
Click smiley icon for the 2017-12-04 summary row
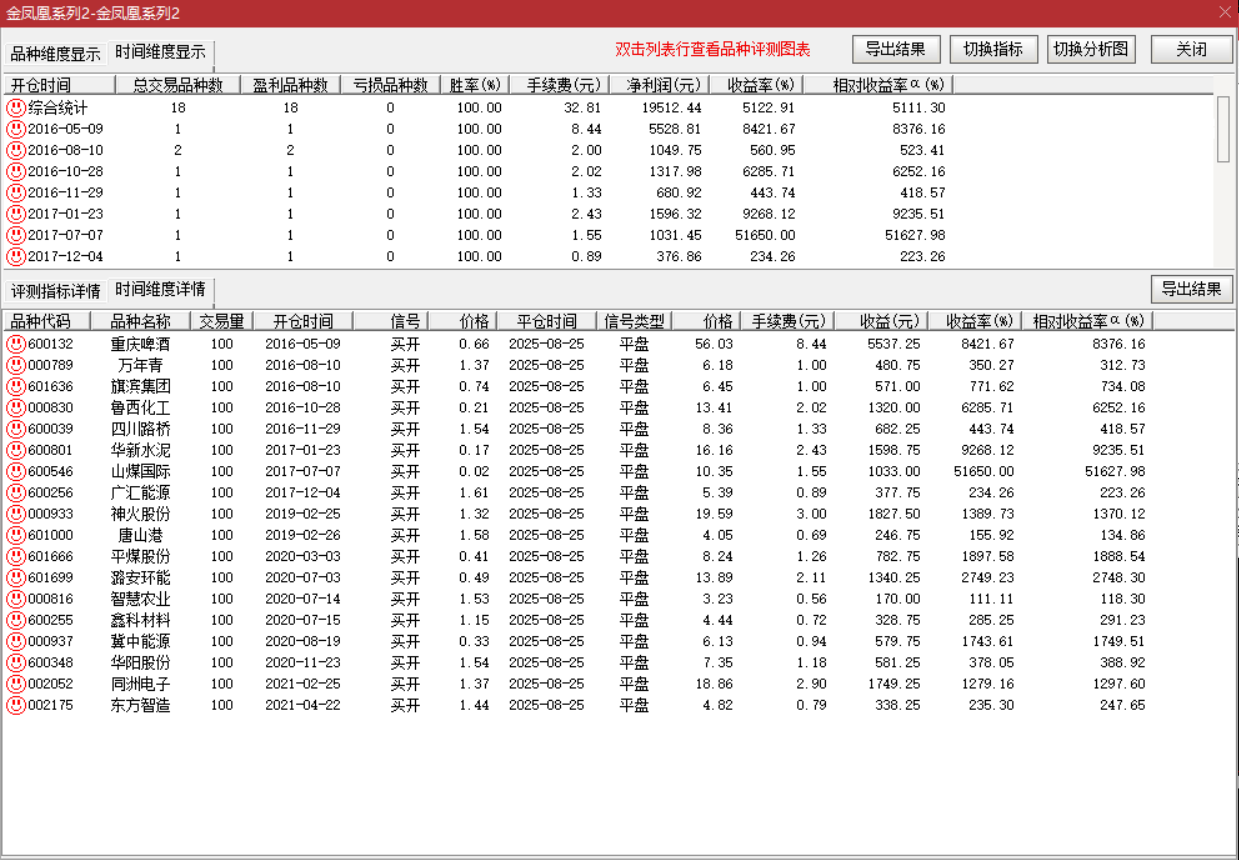(16, 256)
